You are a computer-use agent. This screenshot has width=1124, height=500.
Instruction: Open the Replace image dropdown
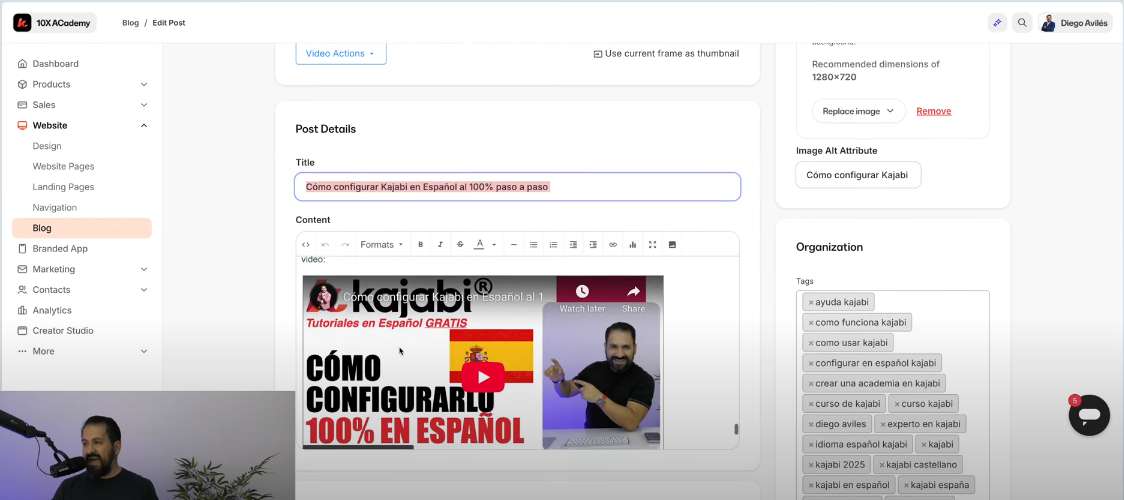(x=858, y=111)
